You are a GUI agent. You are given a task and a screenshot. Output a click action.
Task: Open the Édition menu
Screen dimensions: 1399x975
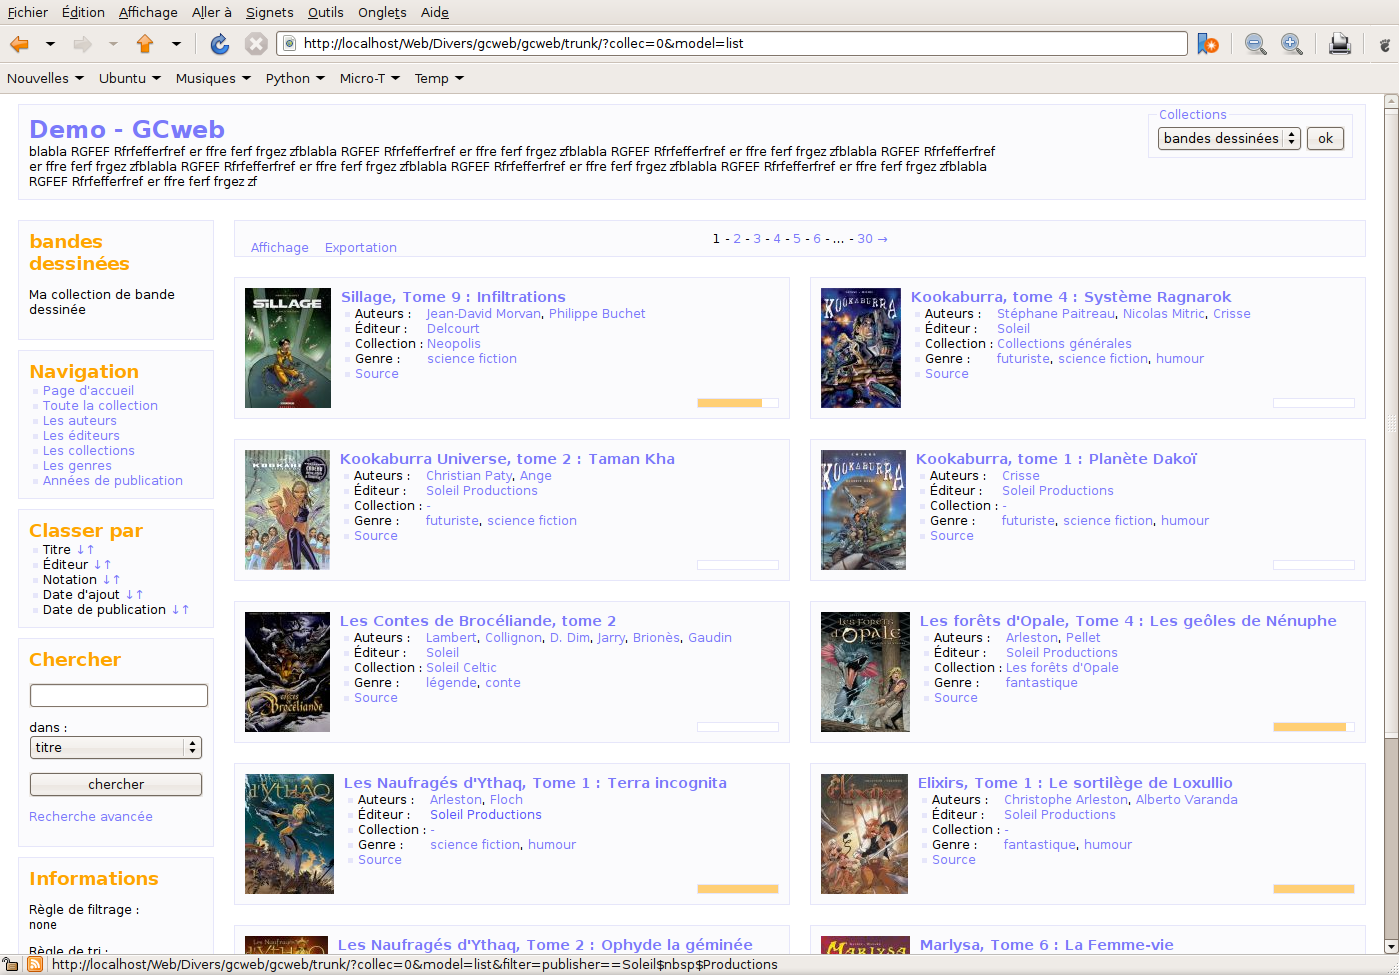[x=83, y=12]
